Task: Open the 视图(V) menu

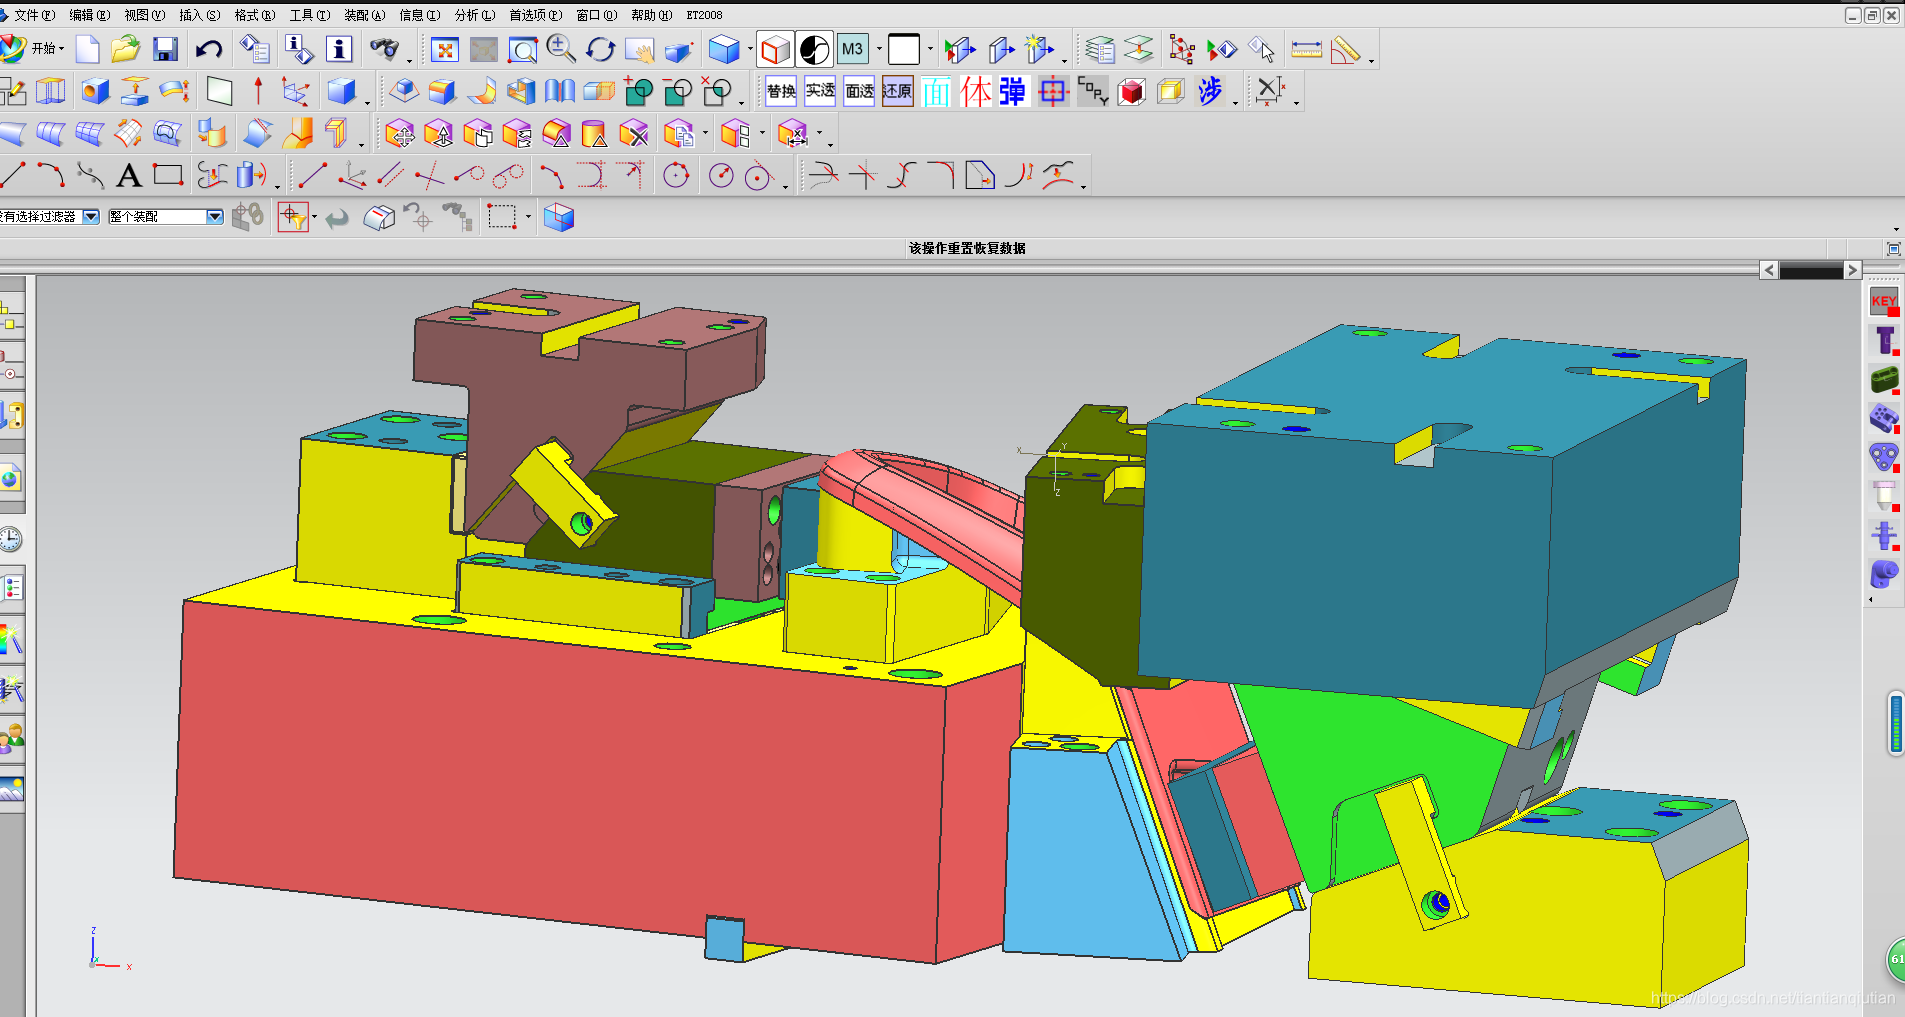Action: click(144, 15)
